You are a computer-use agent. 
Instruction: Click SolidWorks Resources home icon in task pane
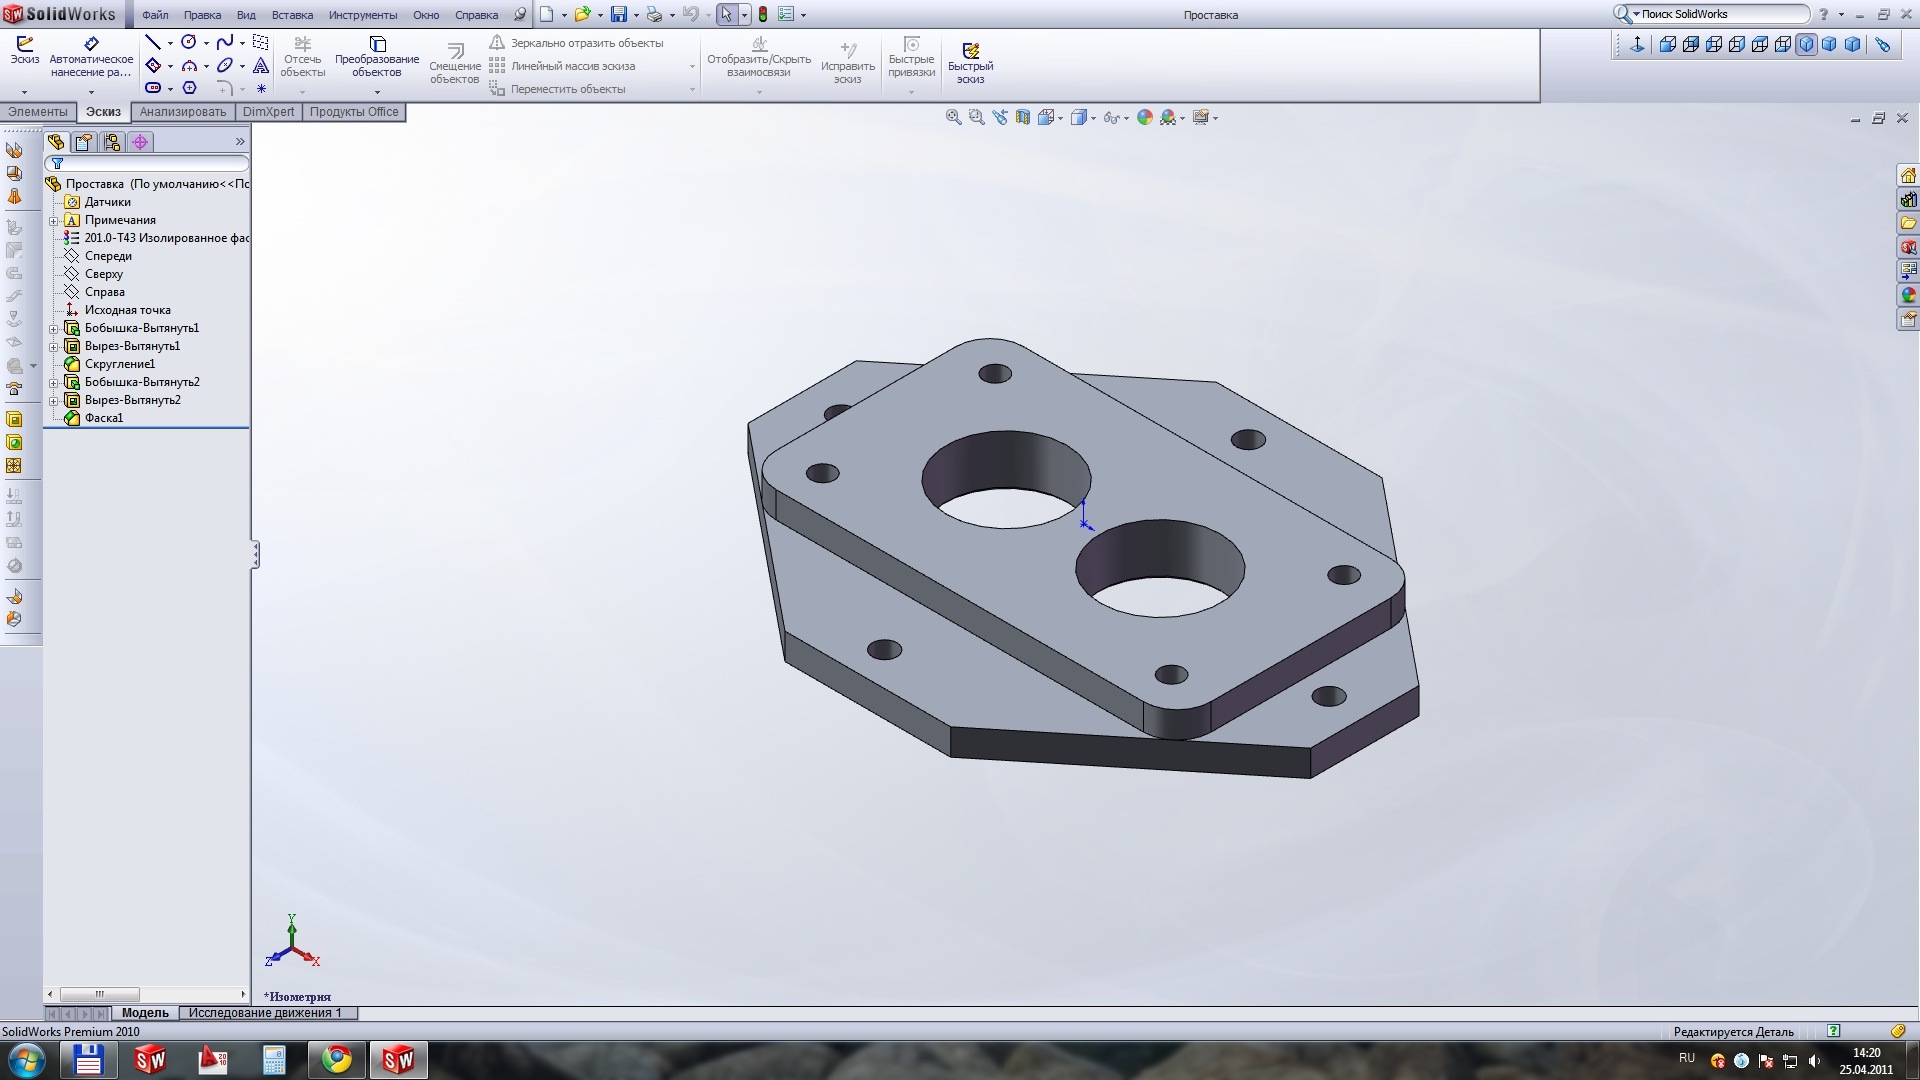tap(1908, 175)
